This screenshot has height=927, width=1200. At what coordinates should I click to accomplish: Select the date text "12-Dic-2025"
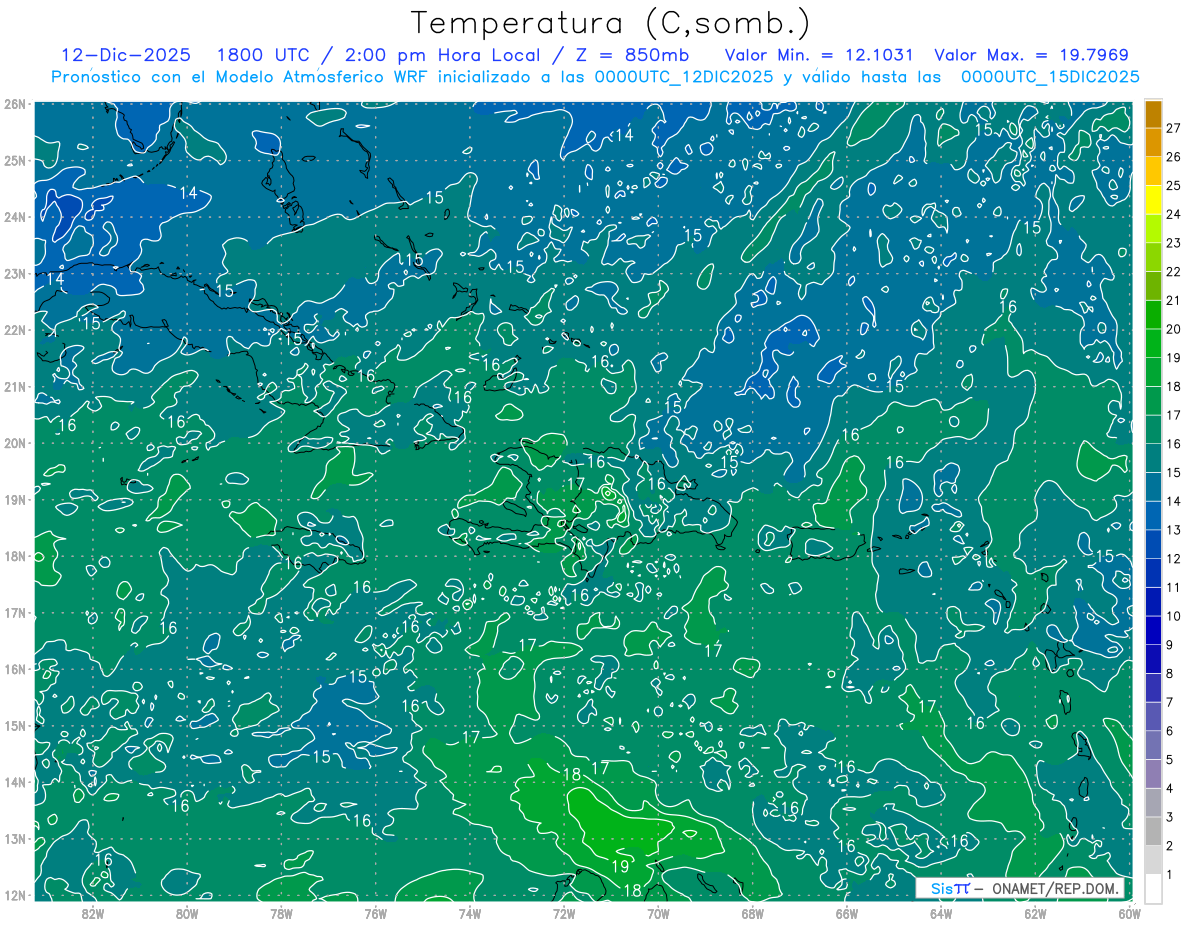coord(126,55)
